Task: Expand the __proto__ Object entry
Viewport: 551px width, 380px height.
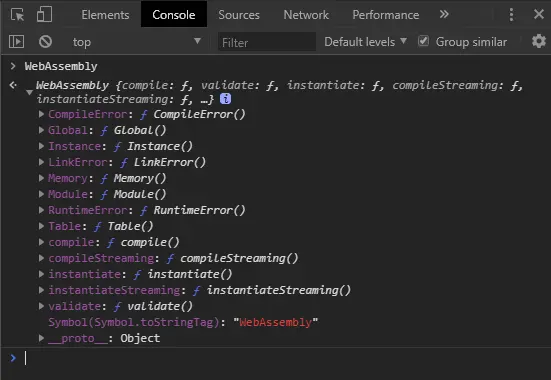Action: pyautogui.click(x=41, y=338)
